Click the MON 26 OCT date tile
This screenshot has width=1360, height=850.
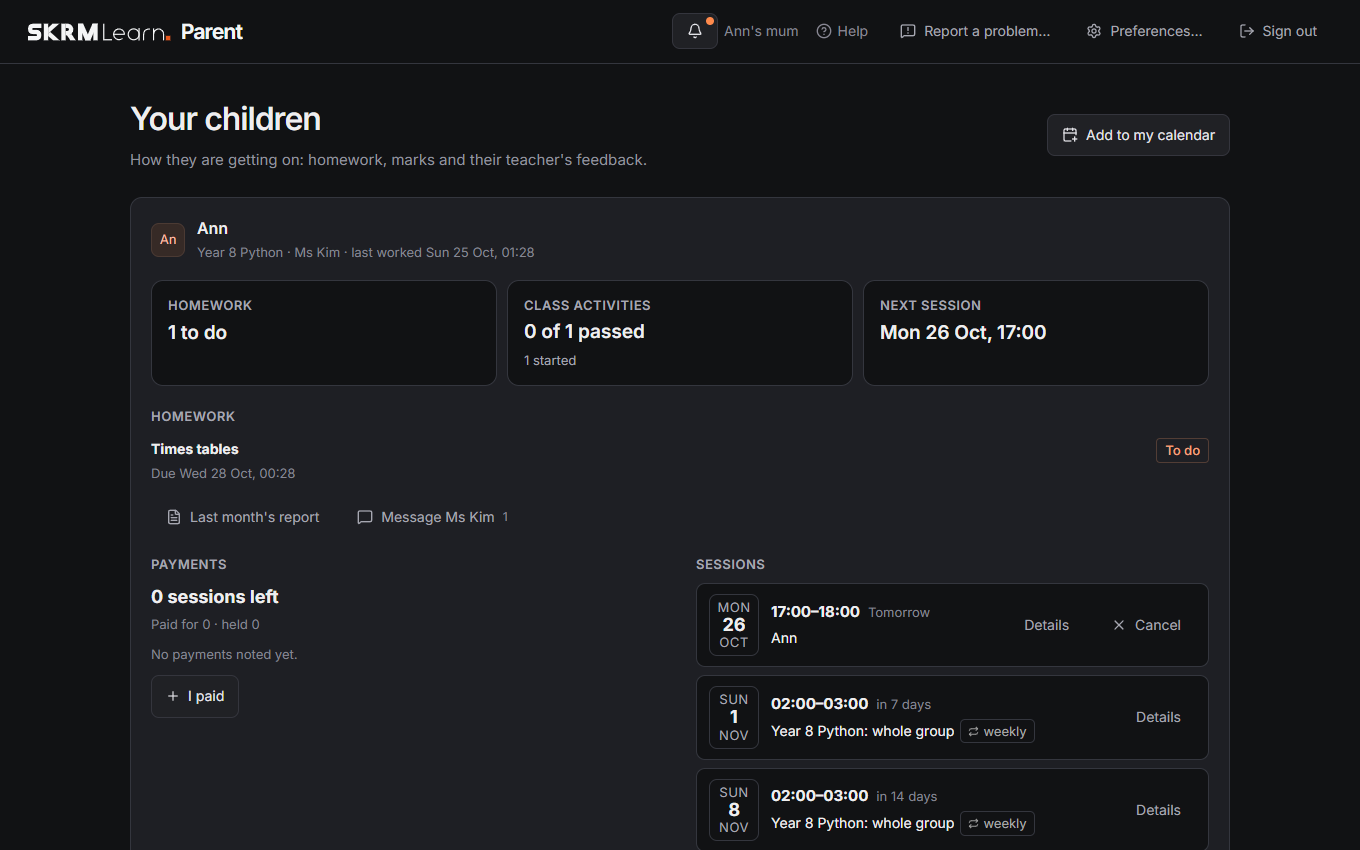coord(734,625)
